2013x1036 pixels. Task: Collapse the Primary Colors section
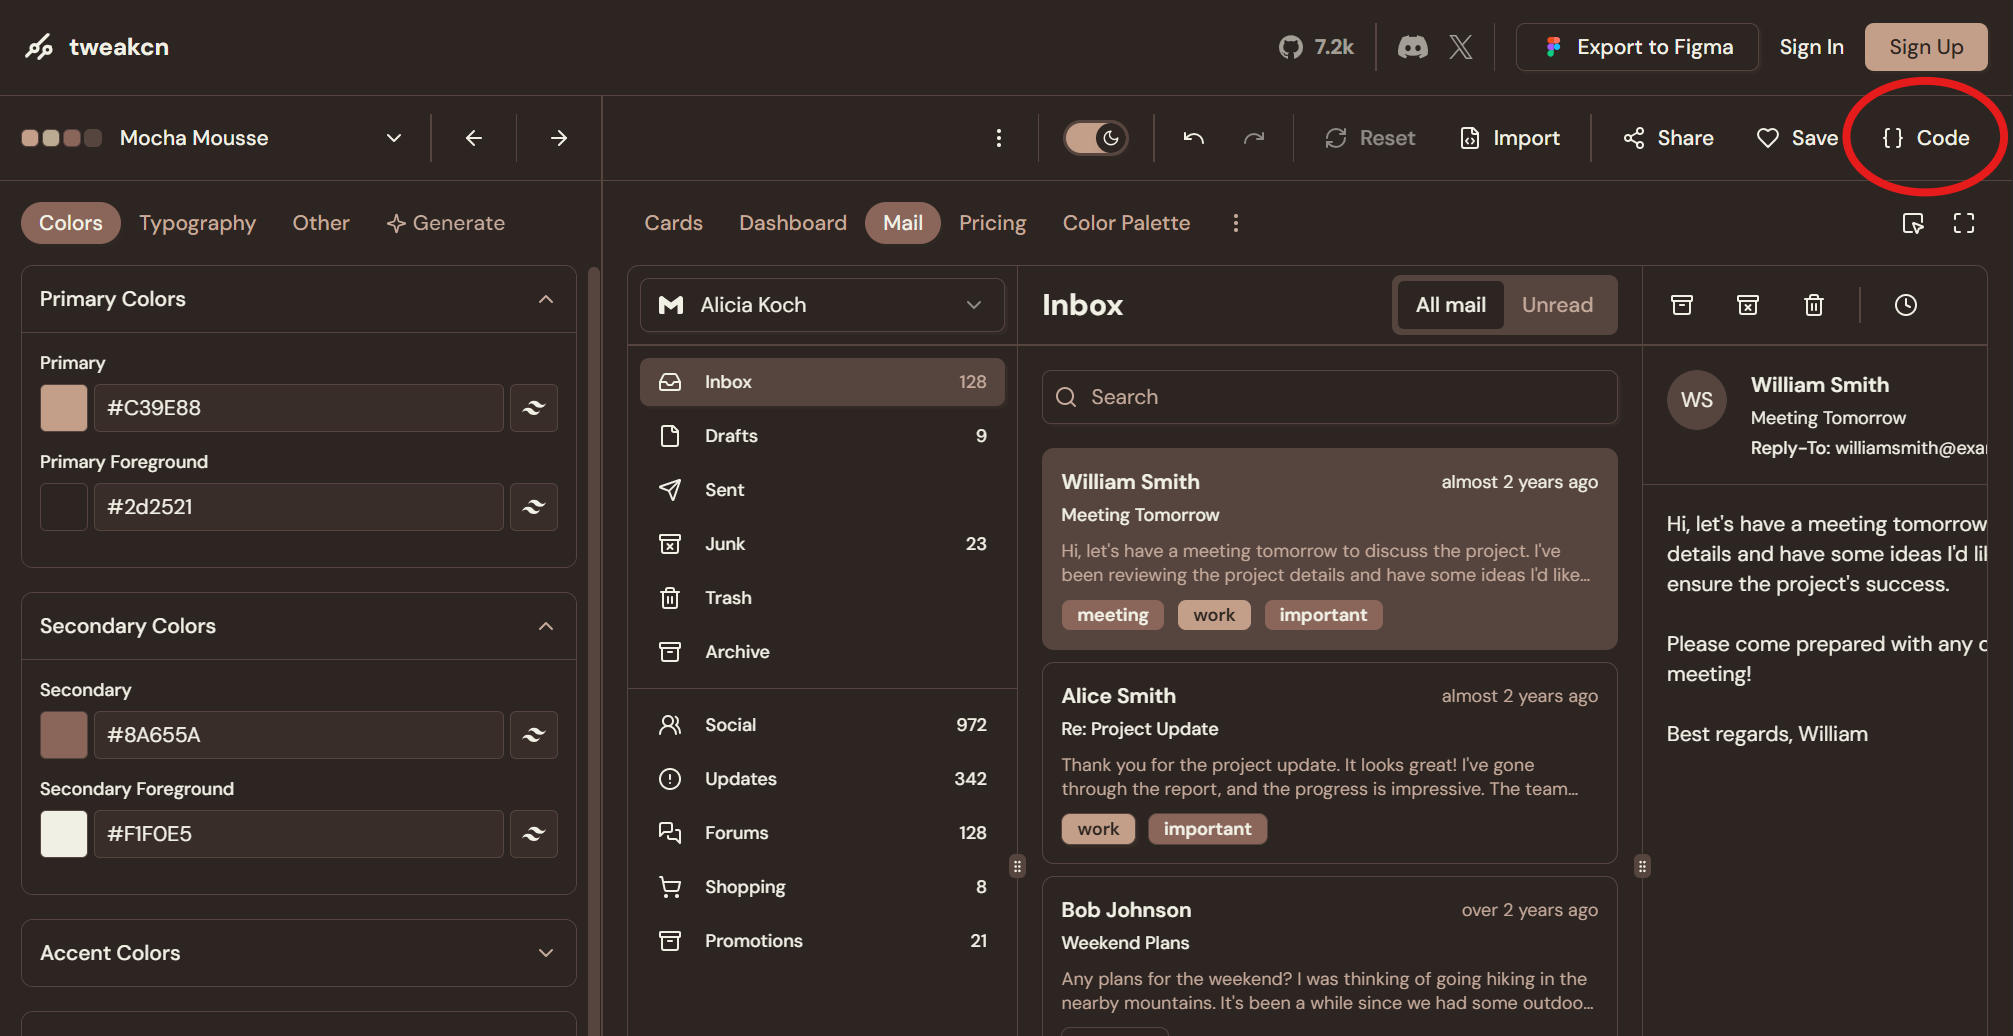click(299, 299)
